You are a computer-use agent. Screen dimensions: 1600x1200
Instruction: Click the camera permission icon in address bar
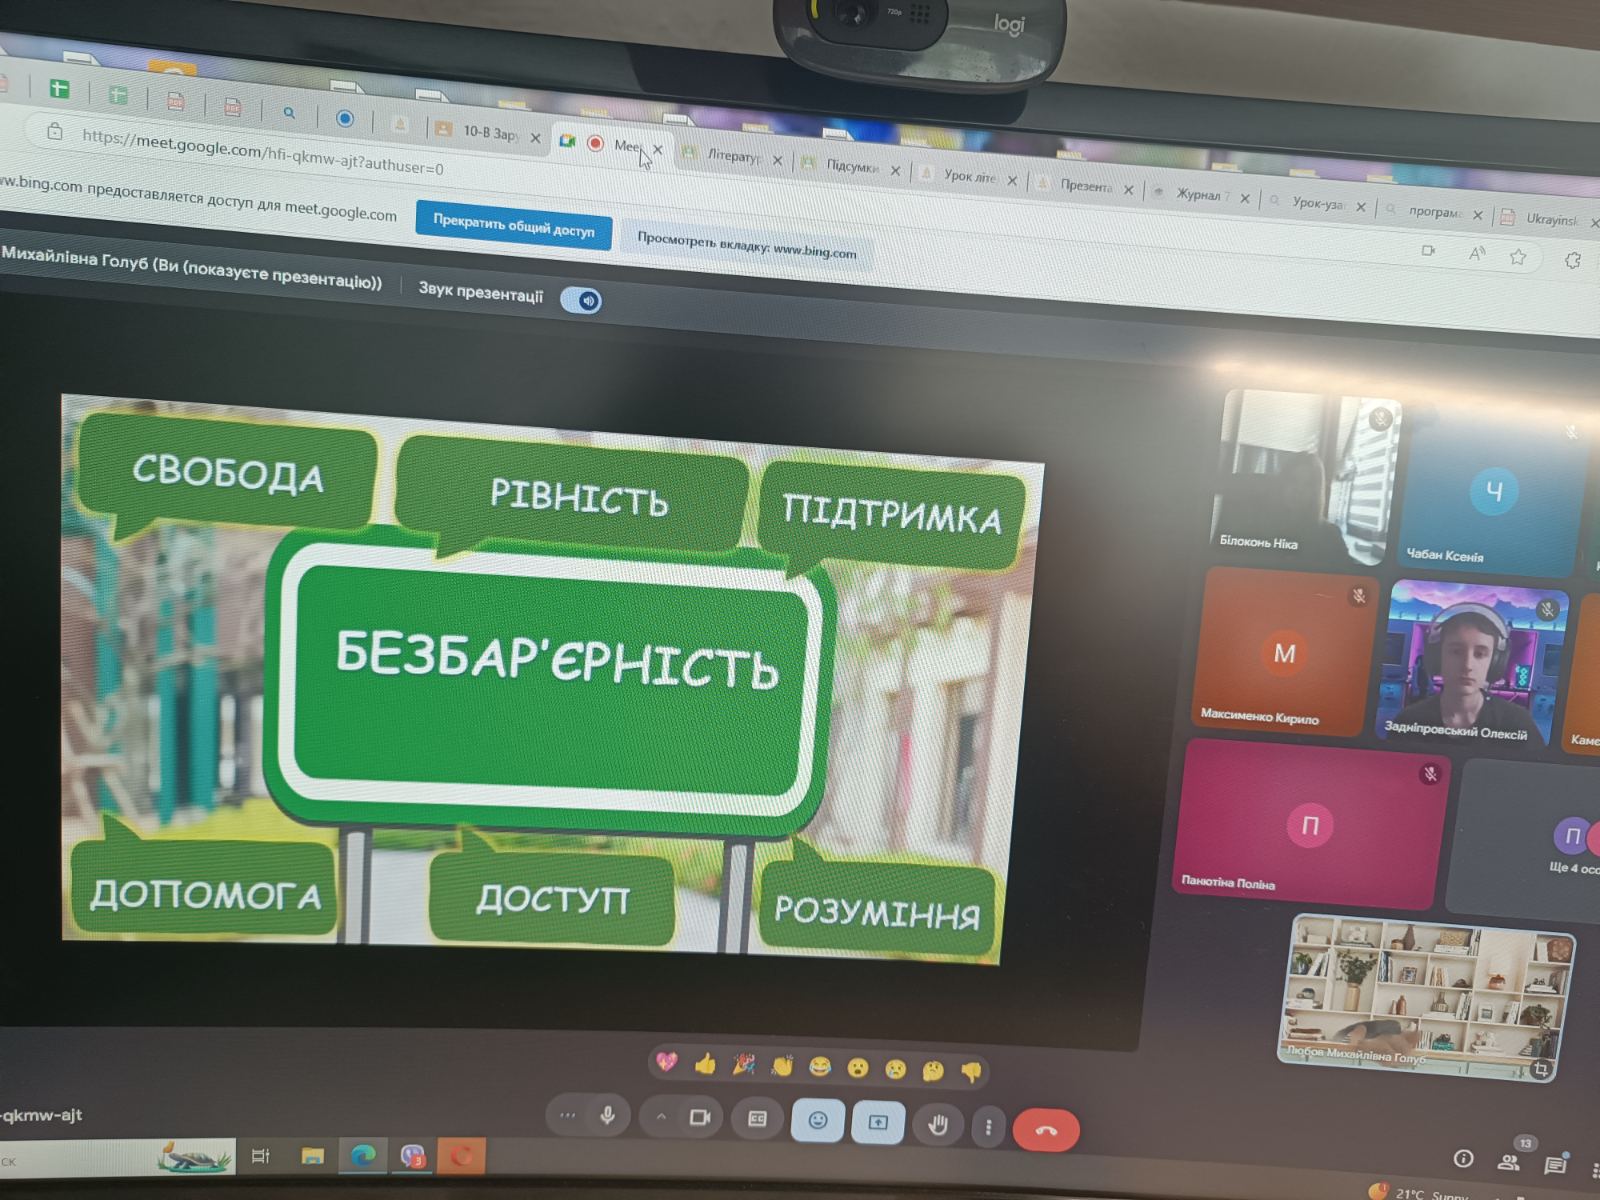[x=1429, y=251]
